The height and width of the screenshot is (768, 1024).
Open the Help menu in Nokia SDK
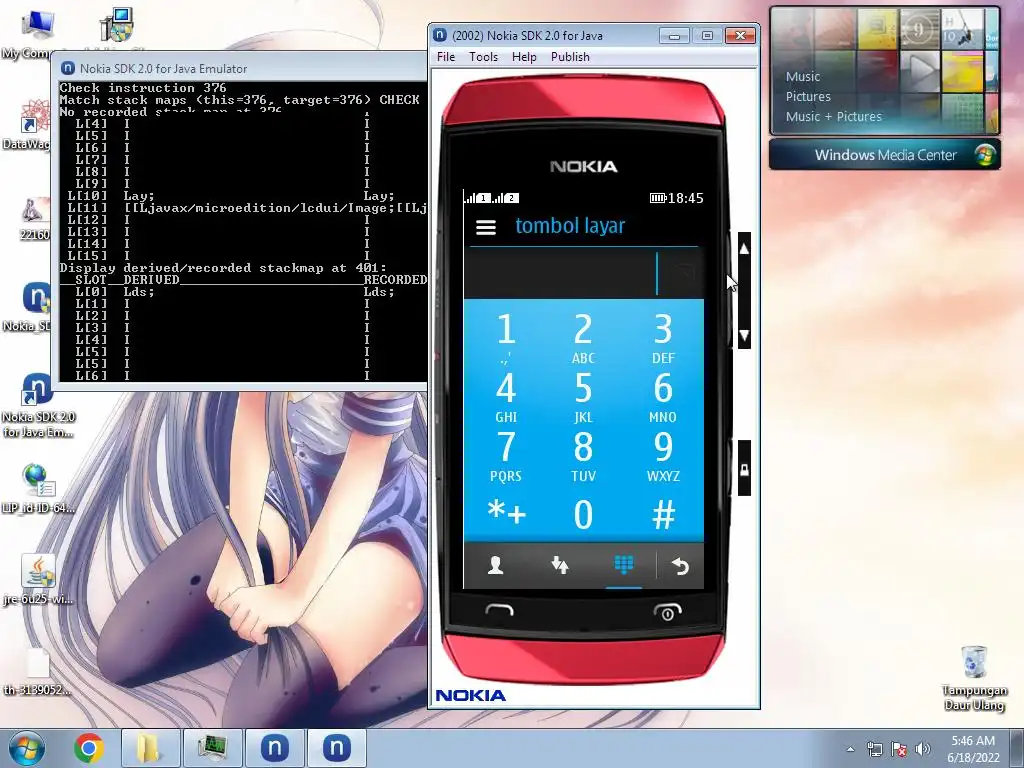point(524,57)
